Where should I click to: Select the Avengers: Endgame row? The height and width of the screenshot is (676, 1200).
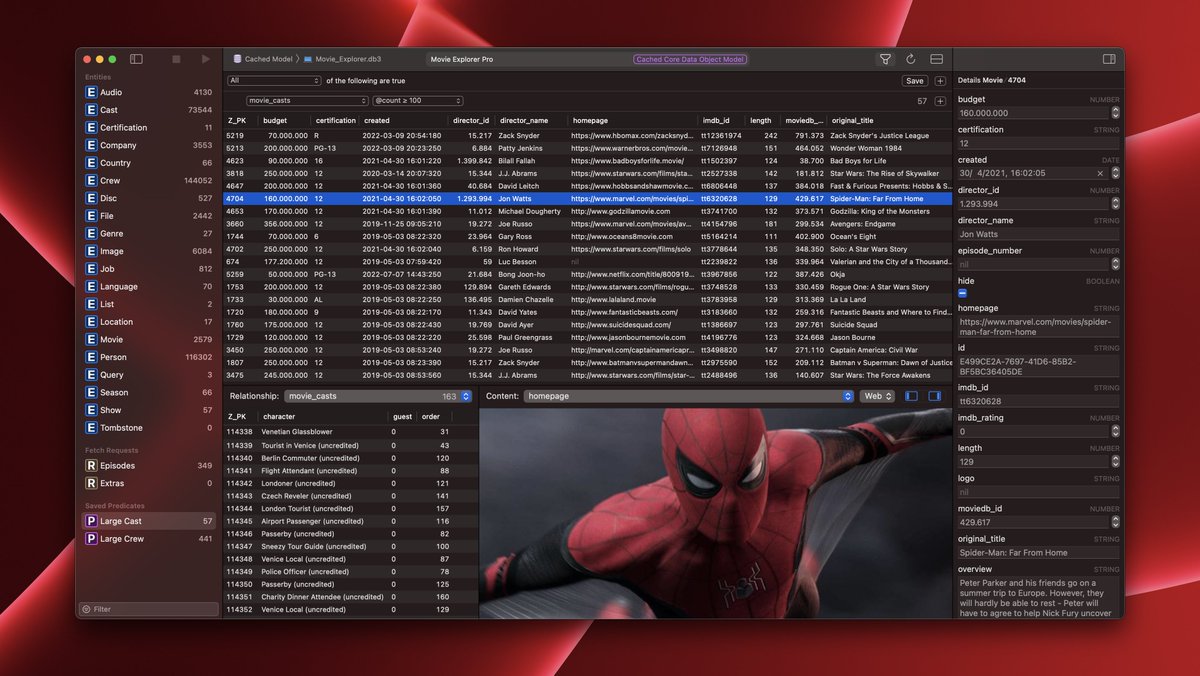588,224
